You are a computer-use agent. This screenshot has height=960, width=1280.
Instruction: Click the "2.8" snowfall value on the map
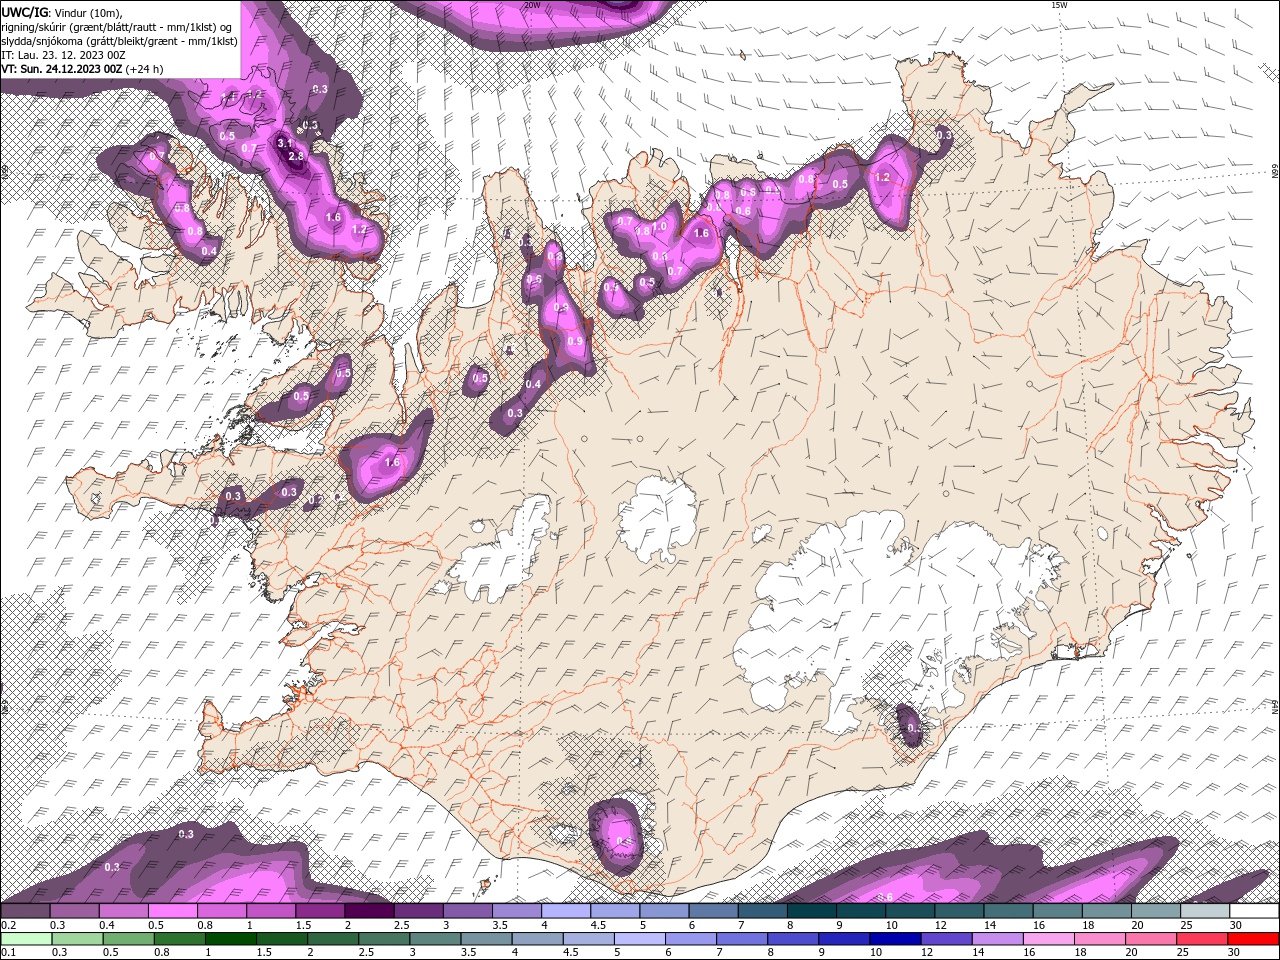(x=296, y=157)
